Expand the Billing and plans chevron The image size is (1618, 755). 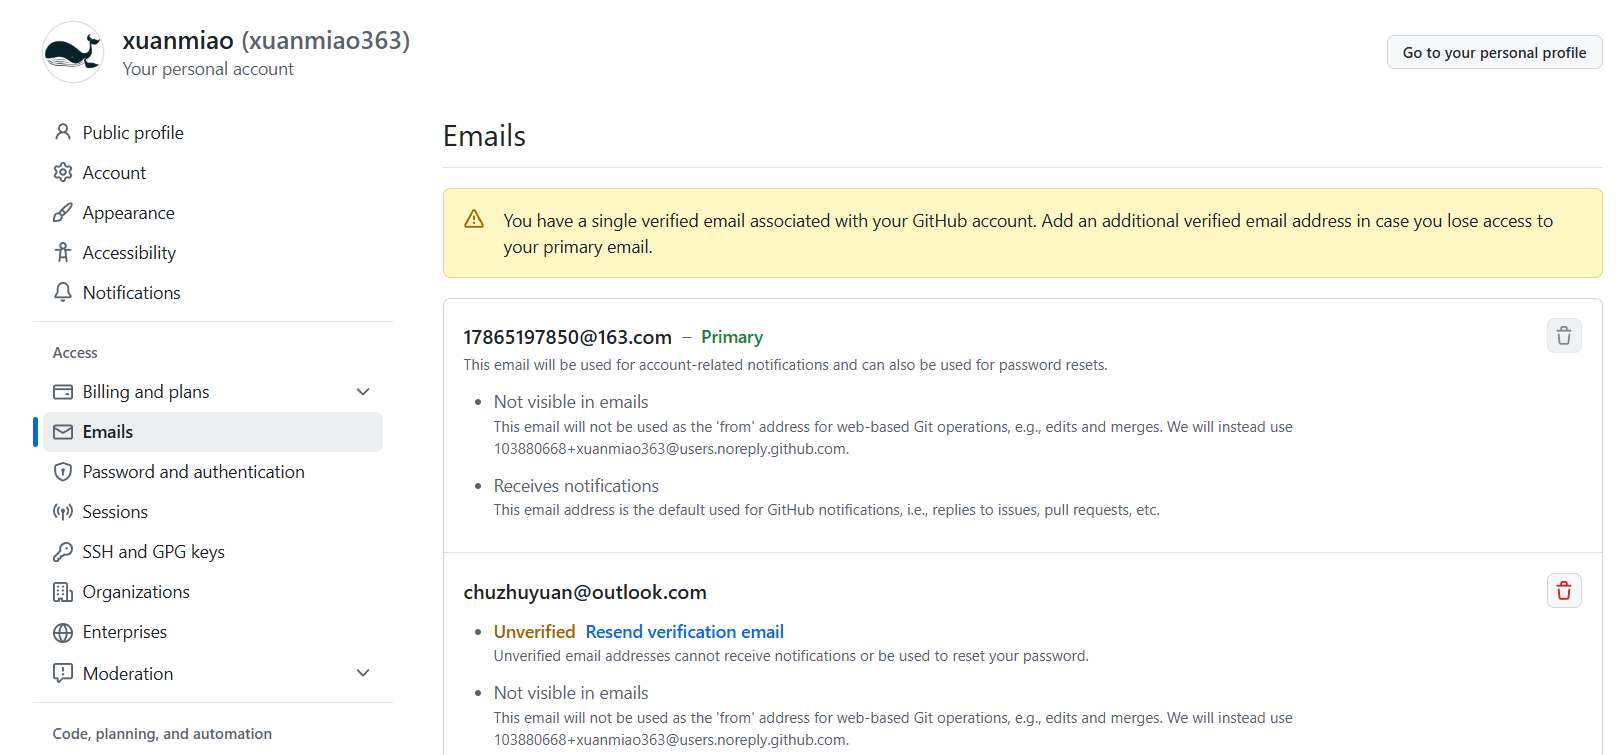[x=363, y=392]
